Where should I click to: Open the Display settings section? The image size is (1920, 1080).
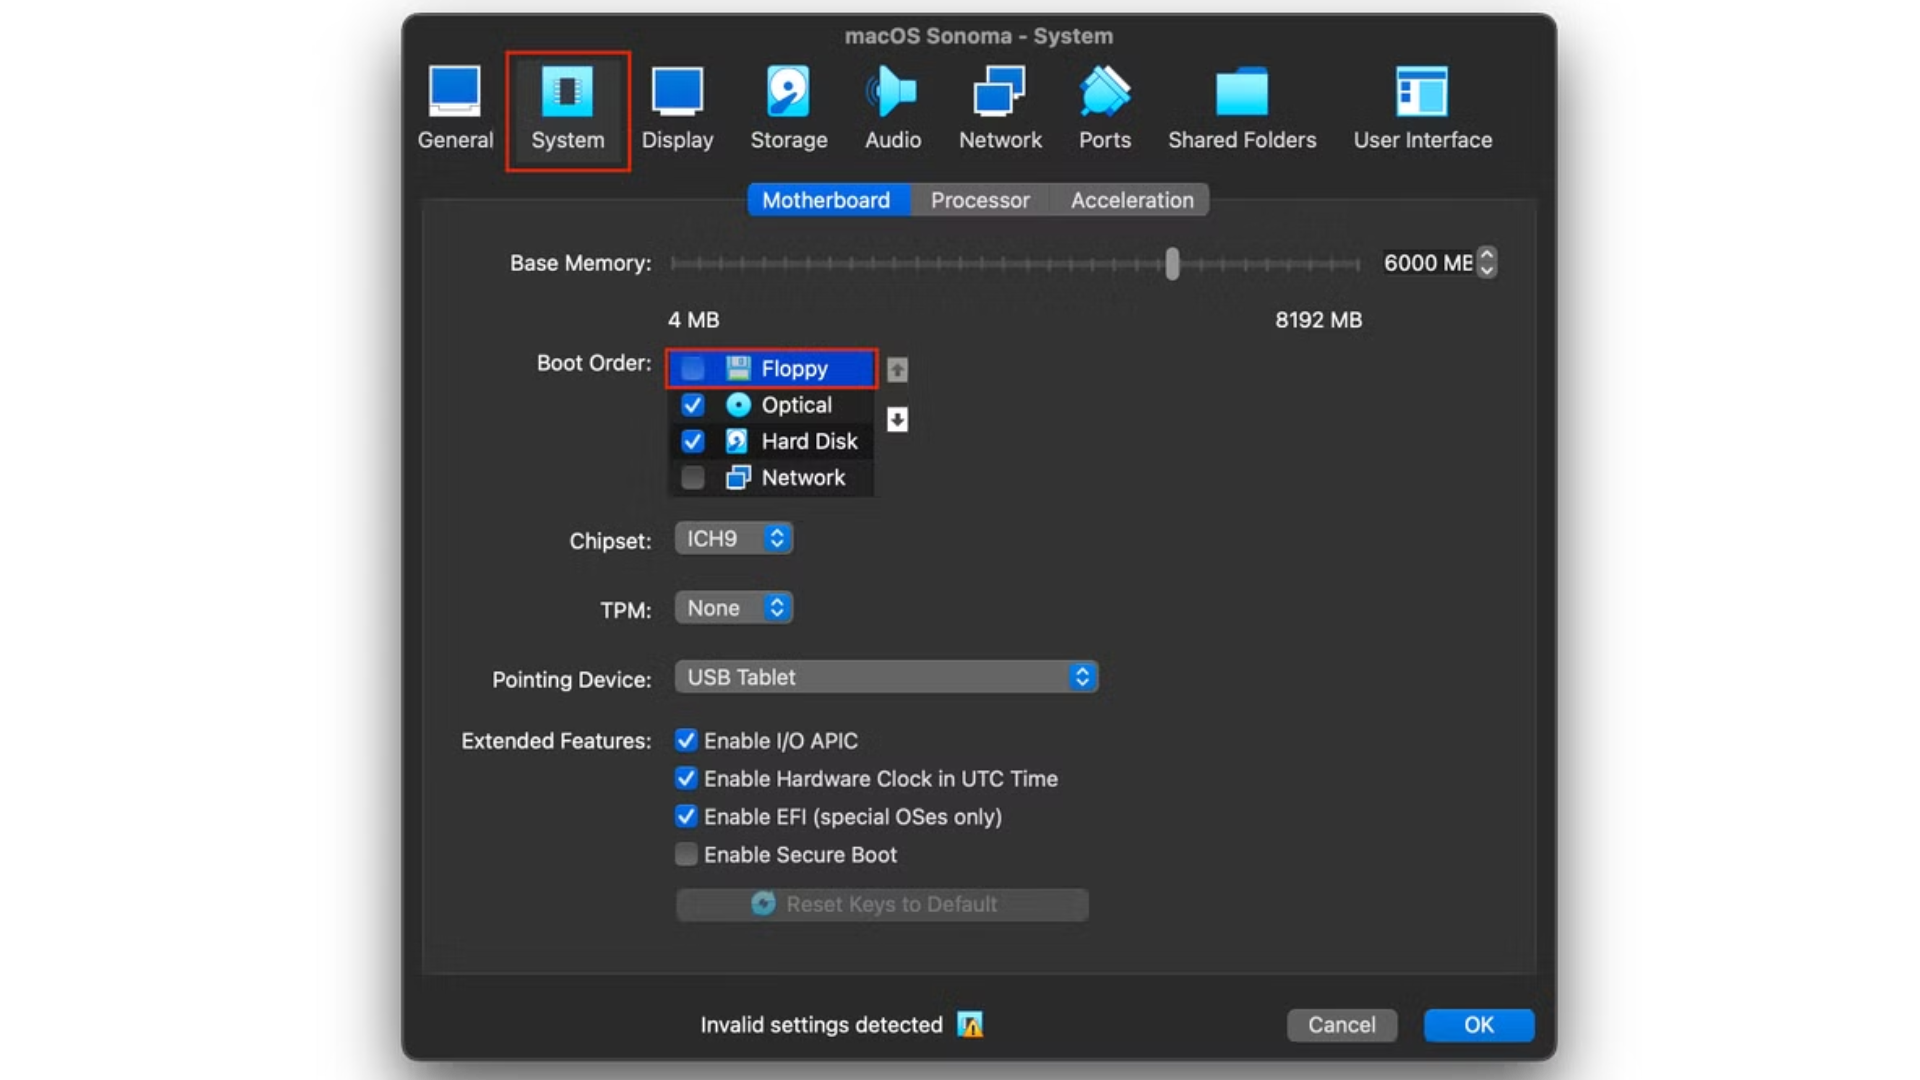pos(677,108)
